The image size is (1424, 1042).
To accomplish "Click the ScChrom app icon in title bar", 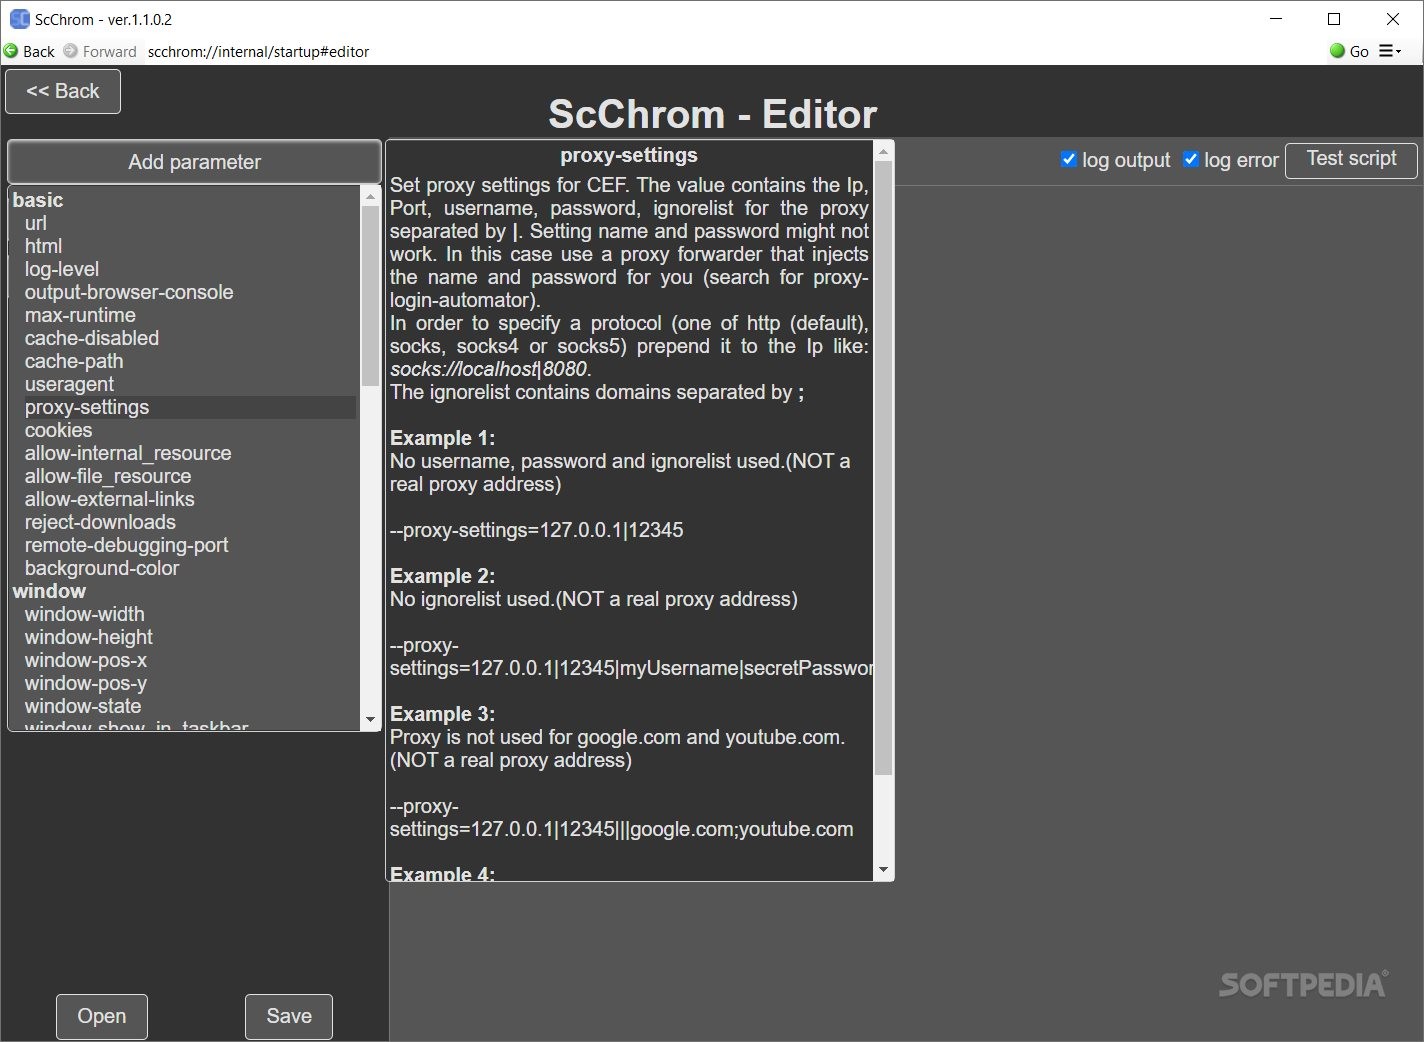I will [x=19, y=19].
